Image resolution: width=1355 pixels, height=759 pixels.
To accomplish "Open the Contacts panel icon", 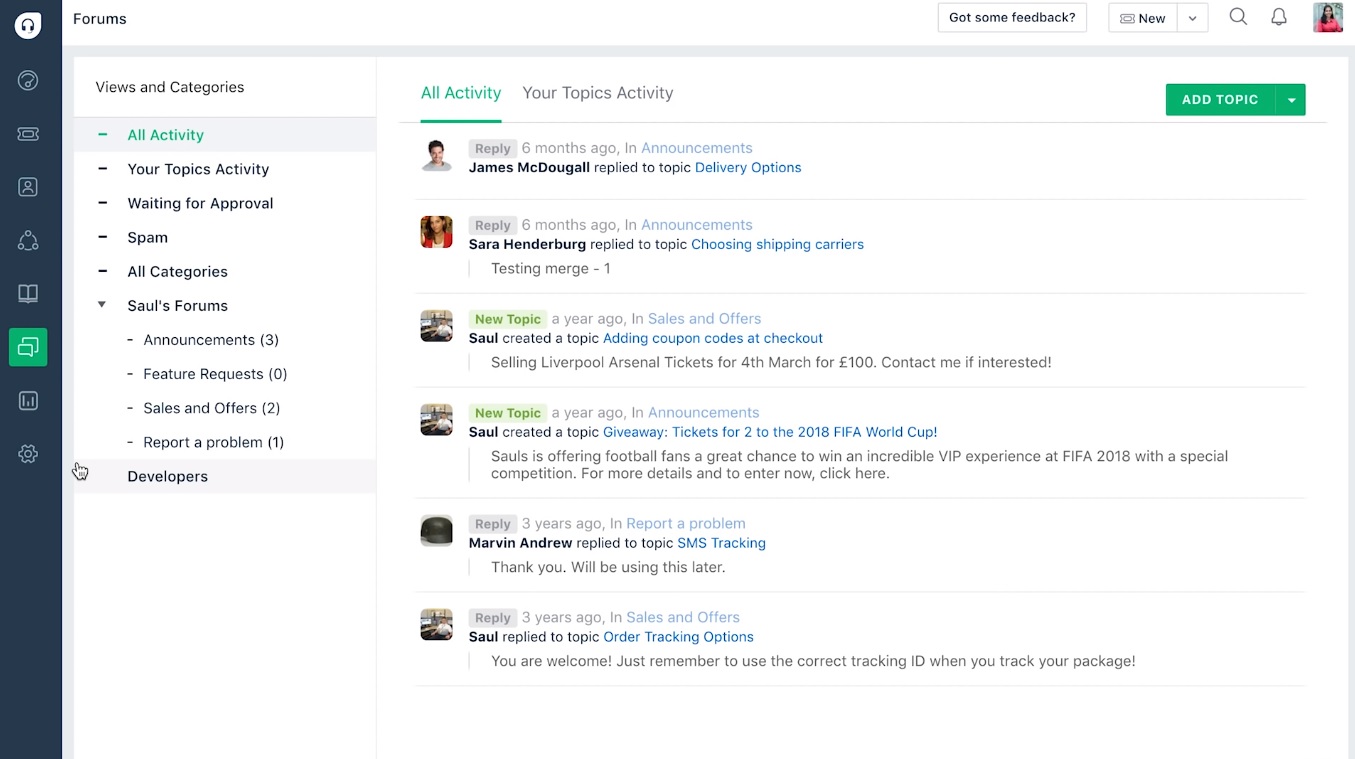I will [27, 186].
